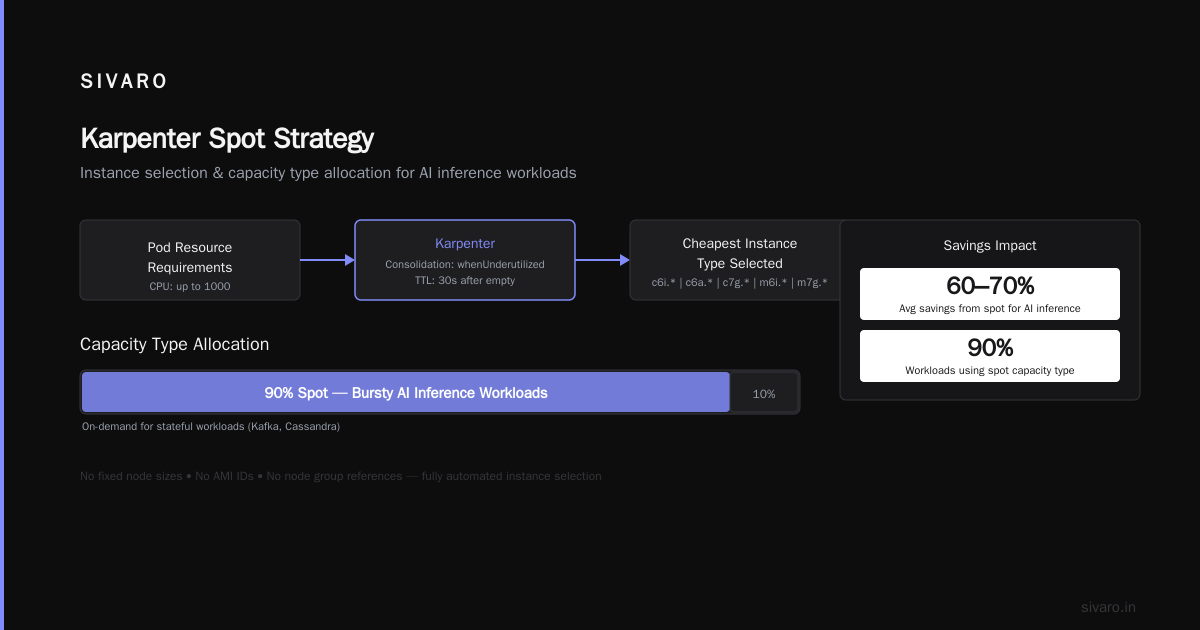Click the SIVARO logo text
Viewport: 1200px width, 630px height.
click(x=124, y=82)
